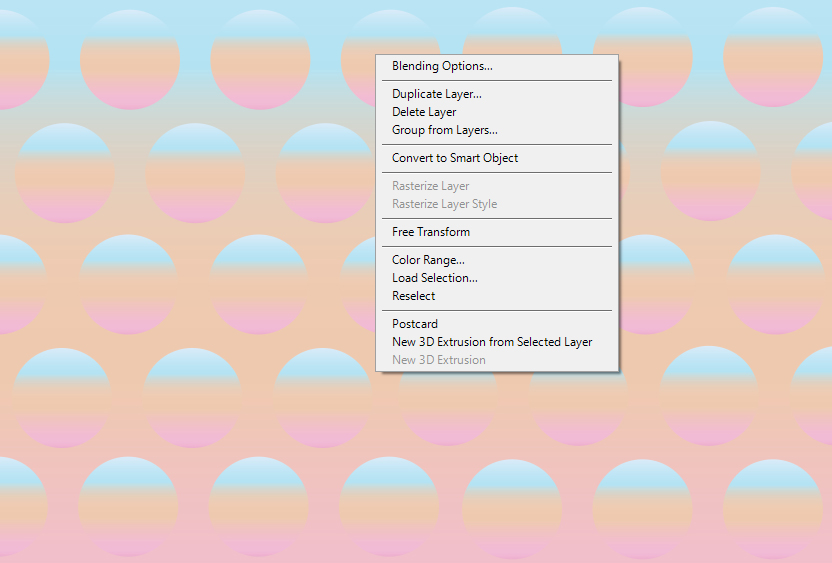The image size is (832, 563).
Task: Convert layer to Smart Object
Action: 497,158
